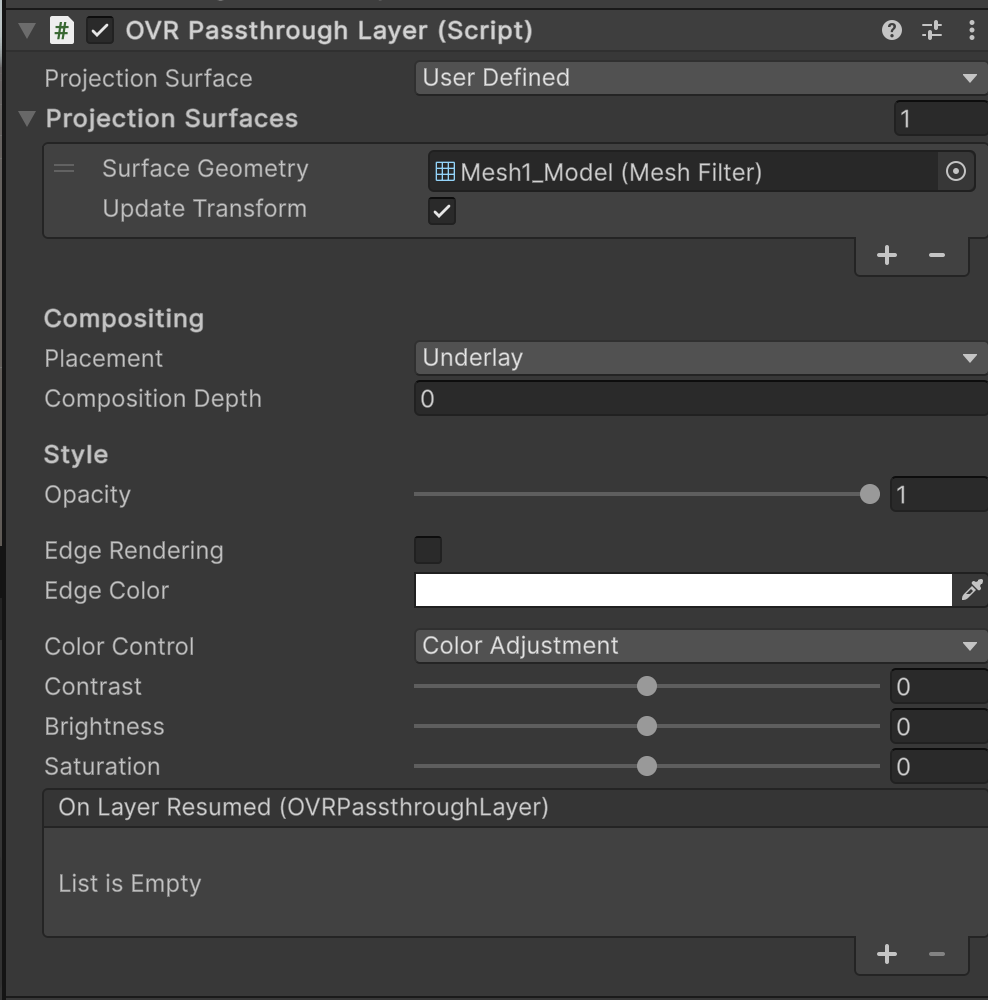Add a listener to On Layer Resumed
The width and height of the screenshot is (988, 1000).
point(886,953)
